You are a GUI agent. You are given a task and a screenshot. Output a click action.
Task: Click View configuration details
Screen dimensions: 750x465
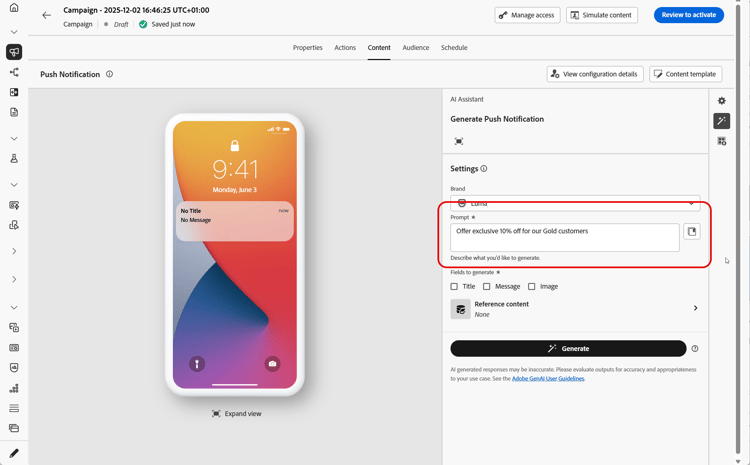pyautogui.click(x=595, y=74)
